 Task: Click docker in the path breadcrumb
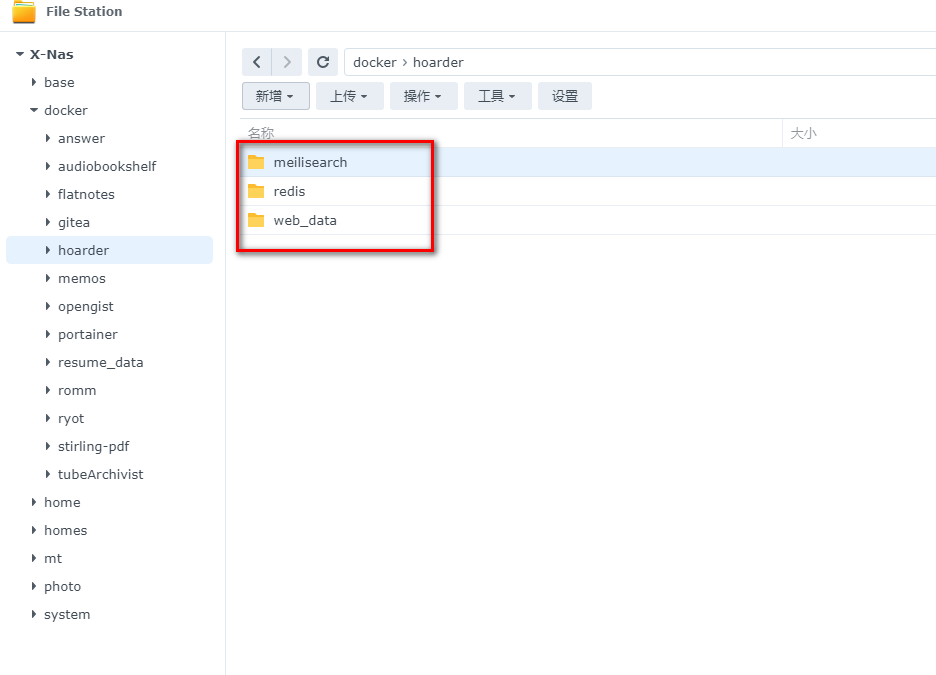[x=374, y=62]
